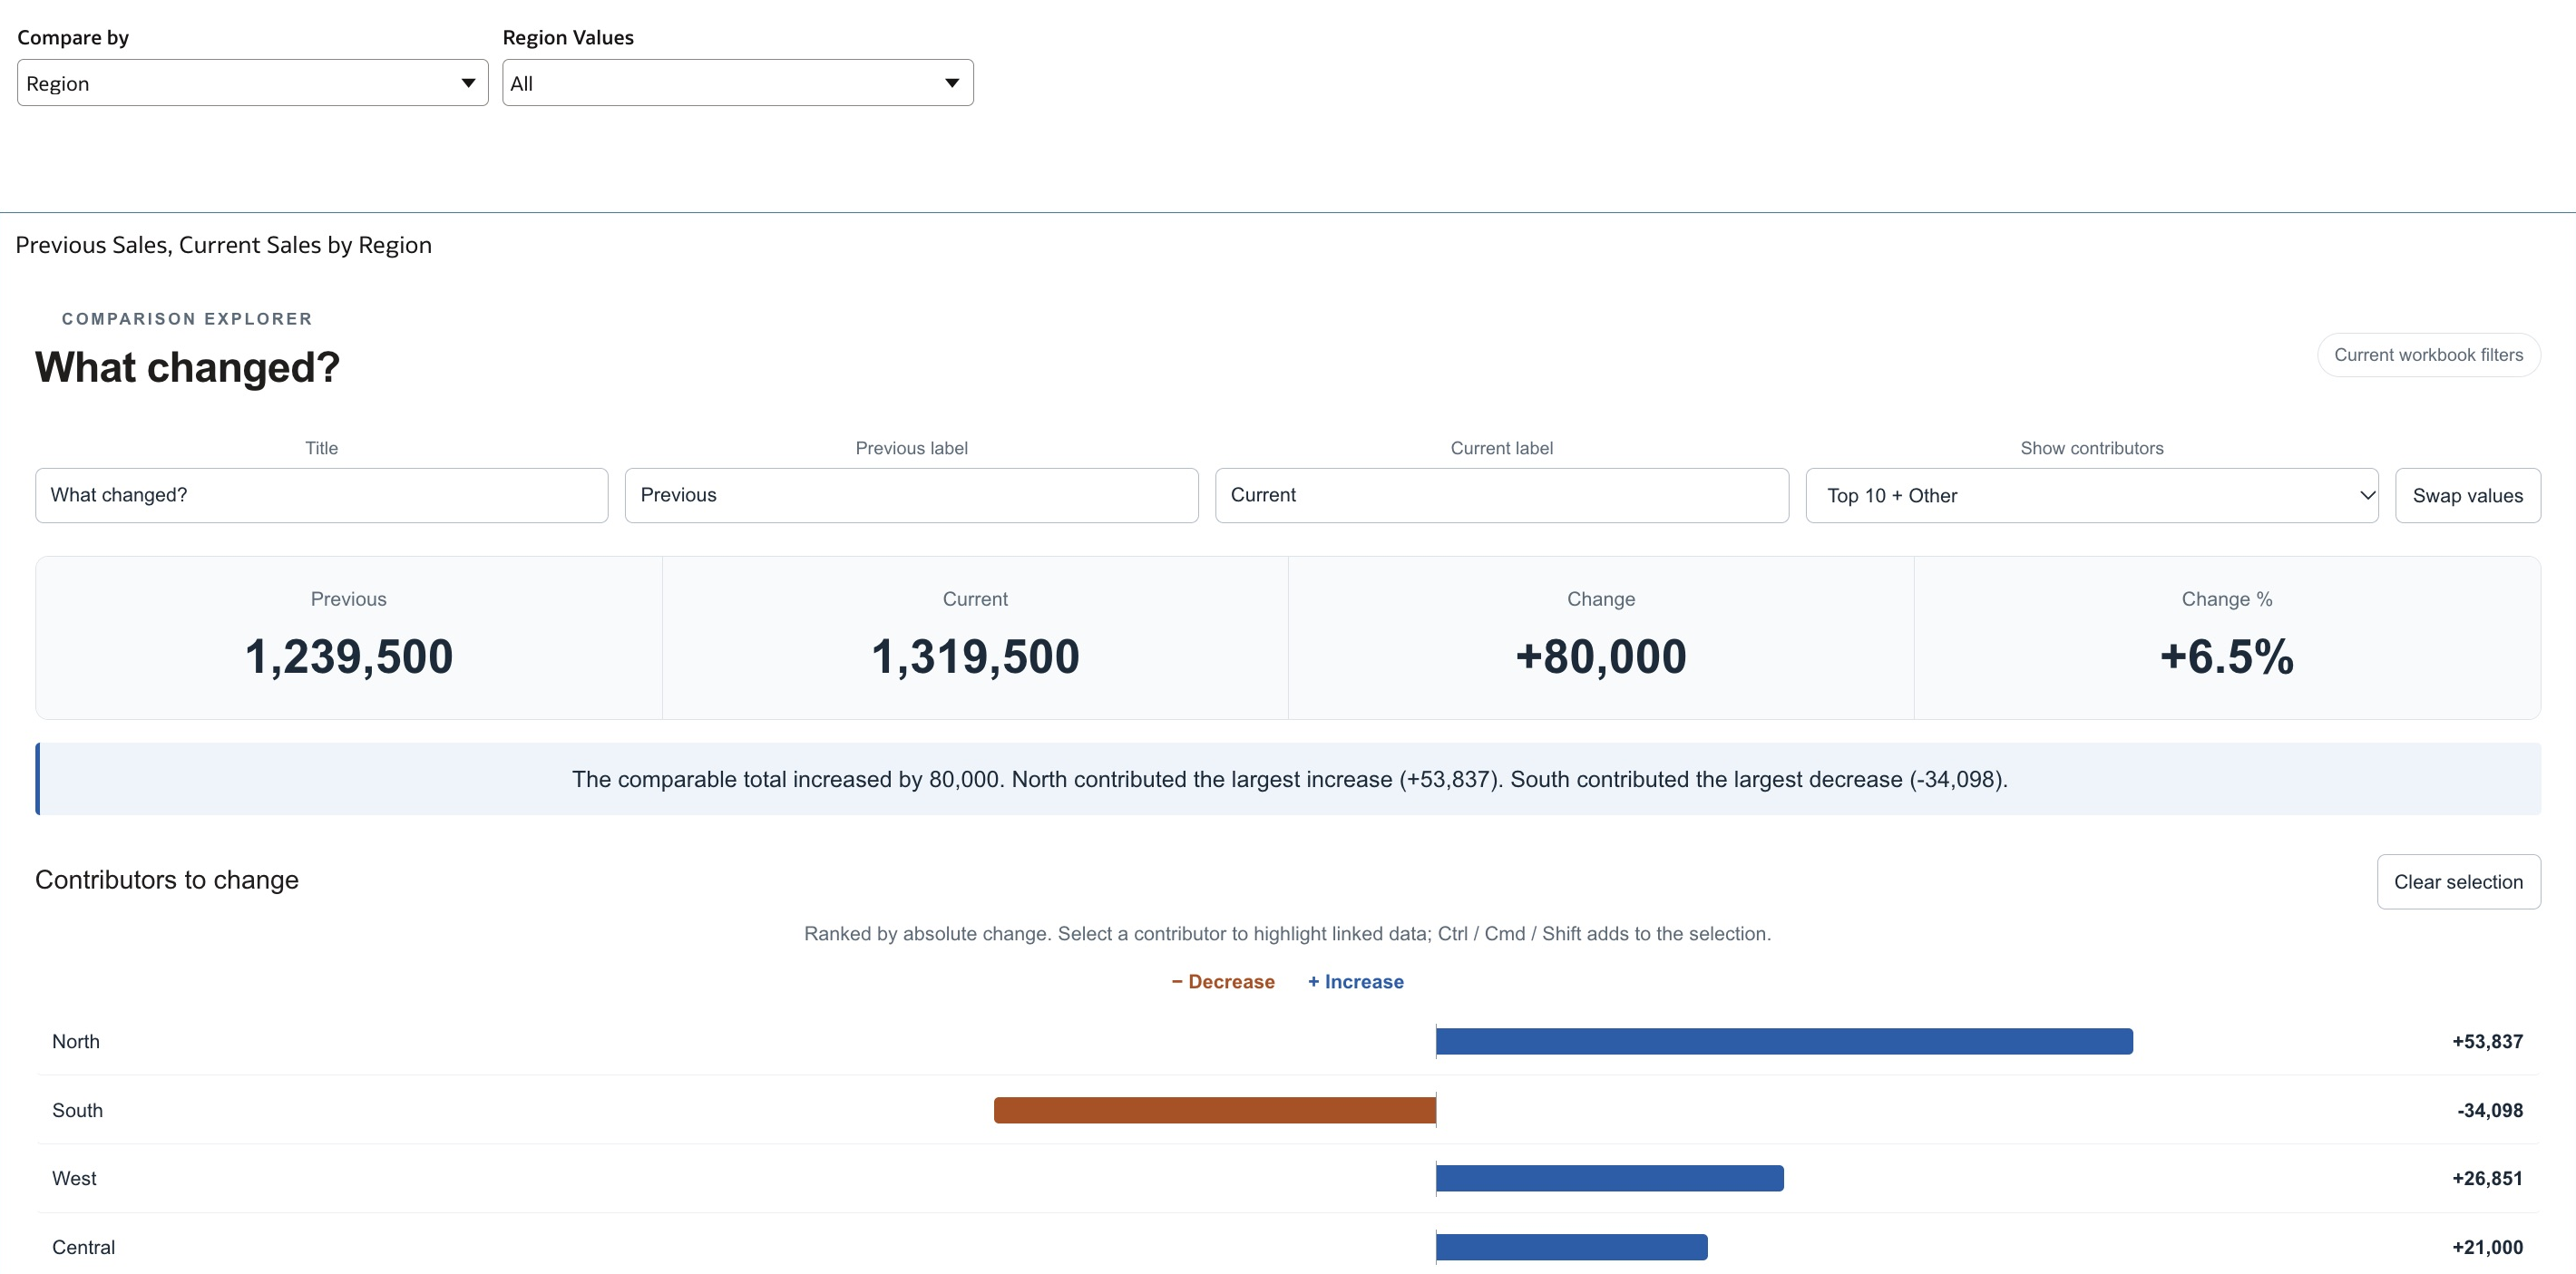This screenshot has height=1274, width=2576.
Task: Click the What changed? main heading
Action: (x=187, y=367)
